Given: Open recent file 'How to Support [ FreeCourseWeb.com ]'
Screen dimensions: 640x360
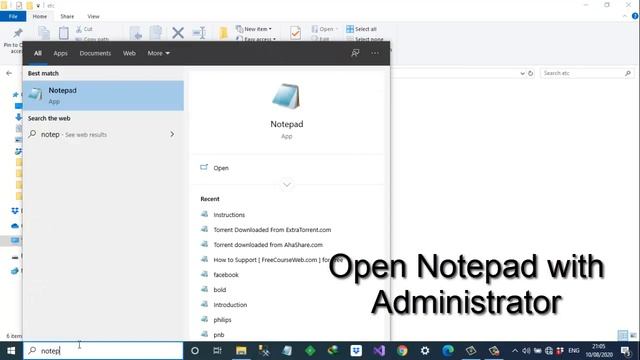Looking at the screenshot, I should pyautogui.click(x=278, y=260).
